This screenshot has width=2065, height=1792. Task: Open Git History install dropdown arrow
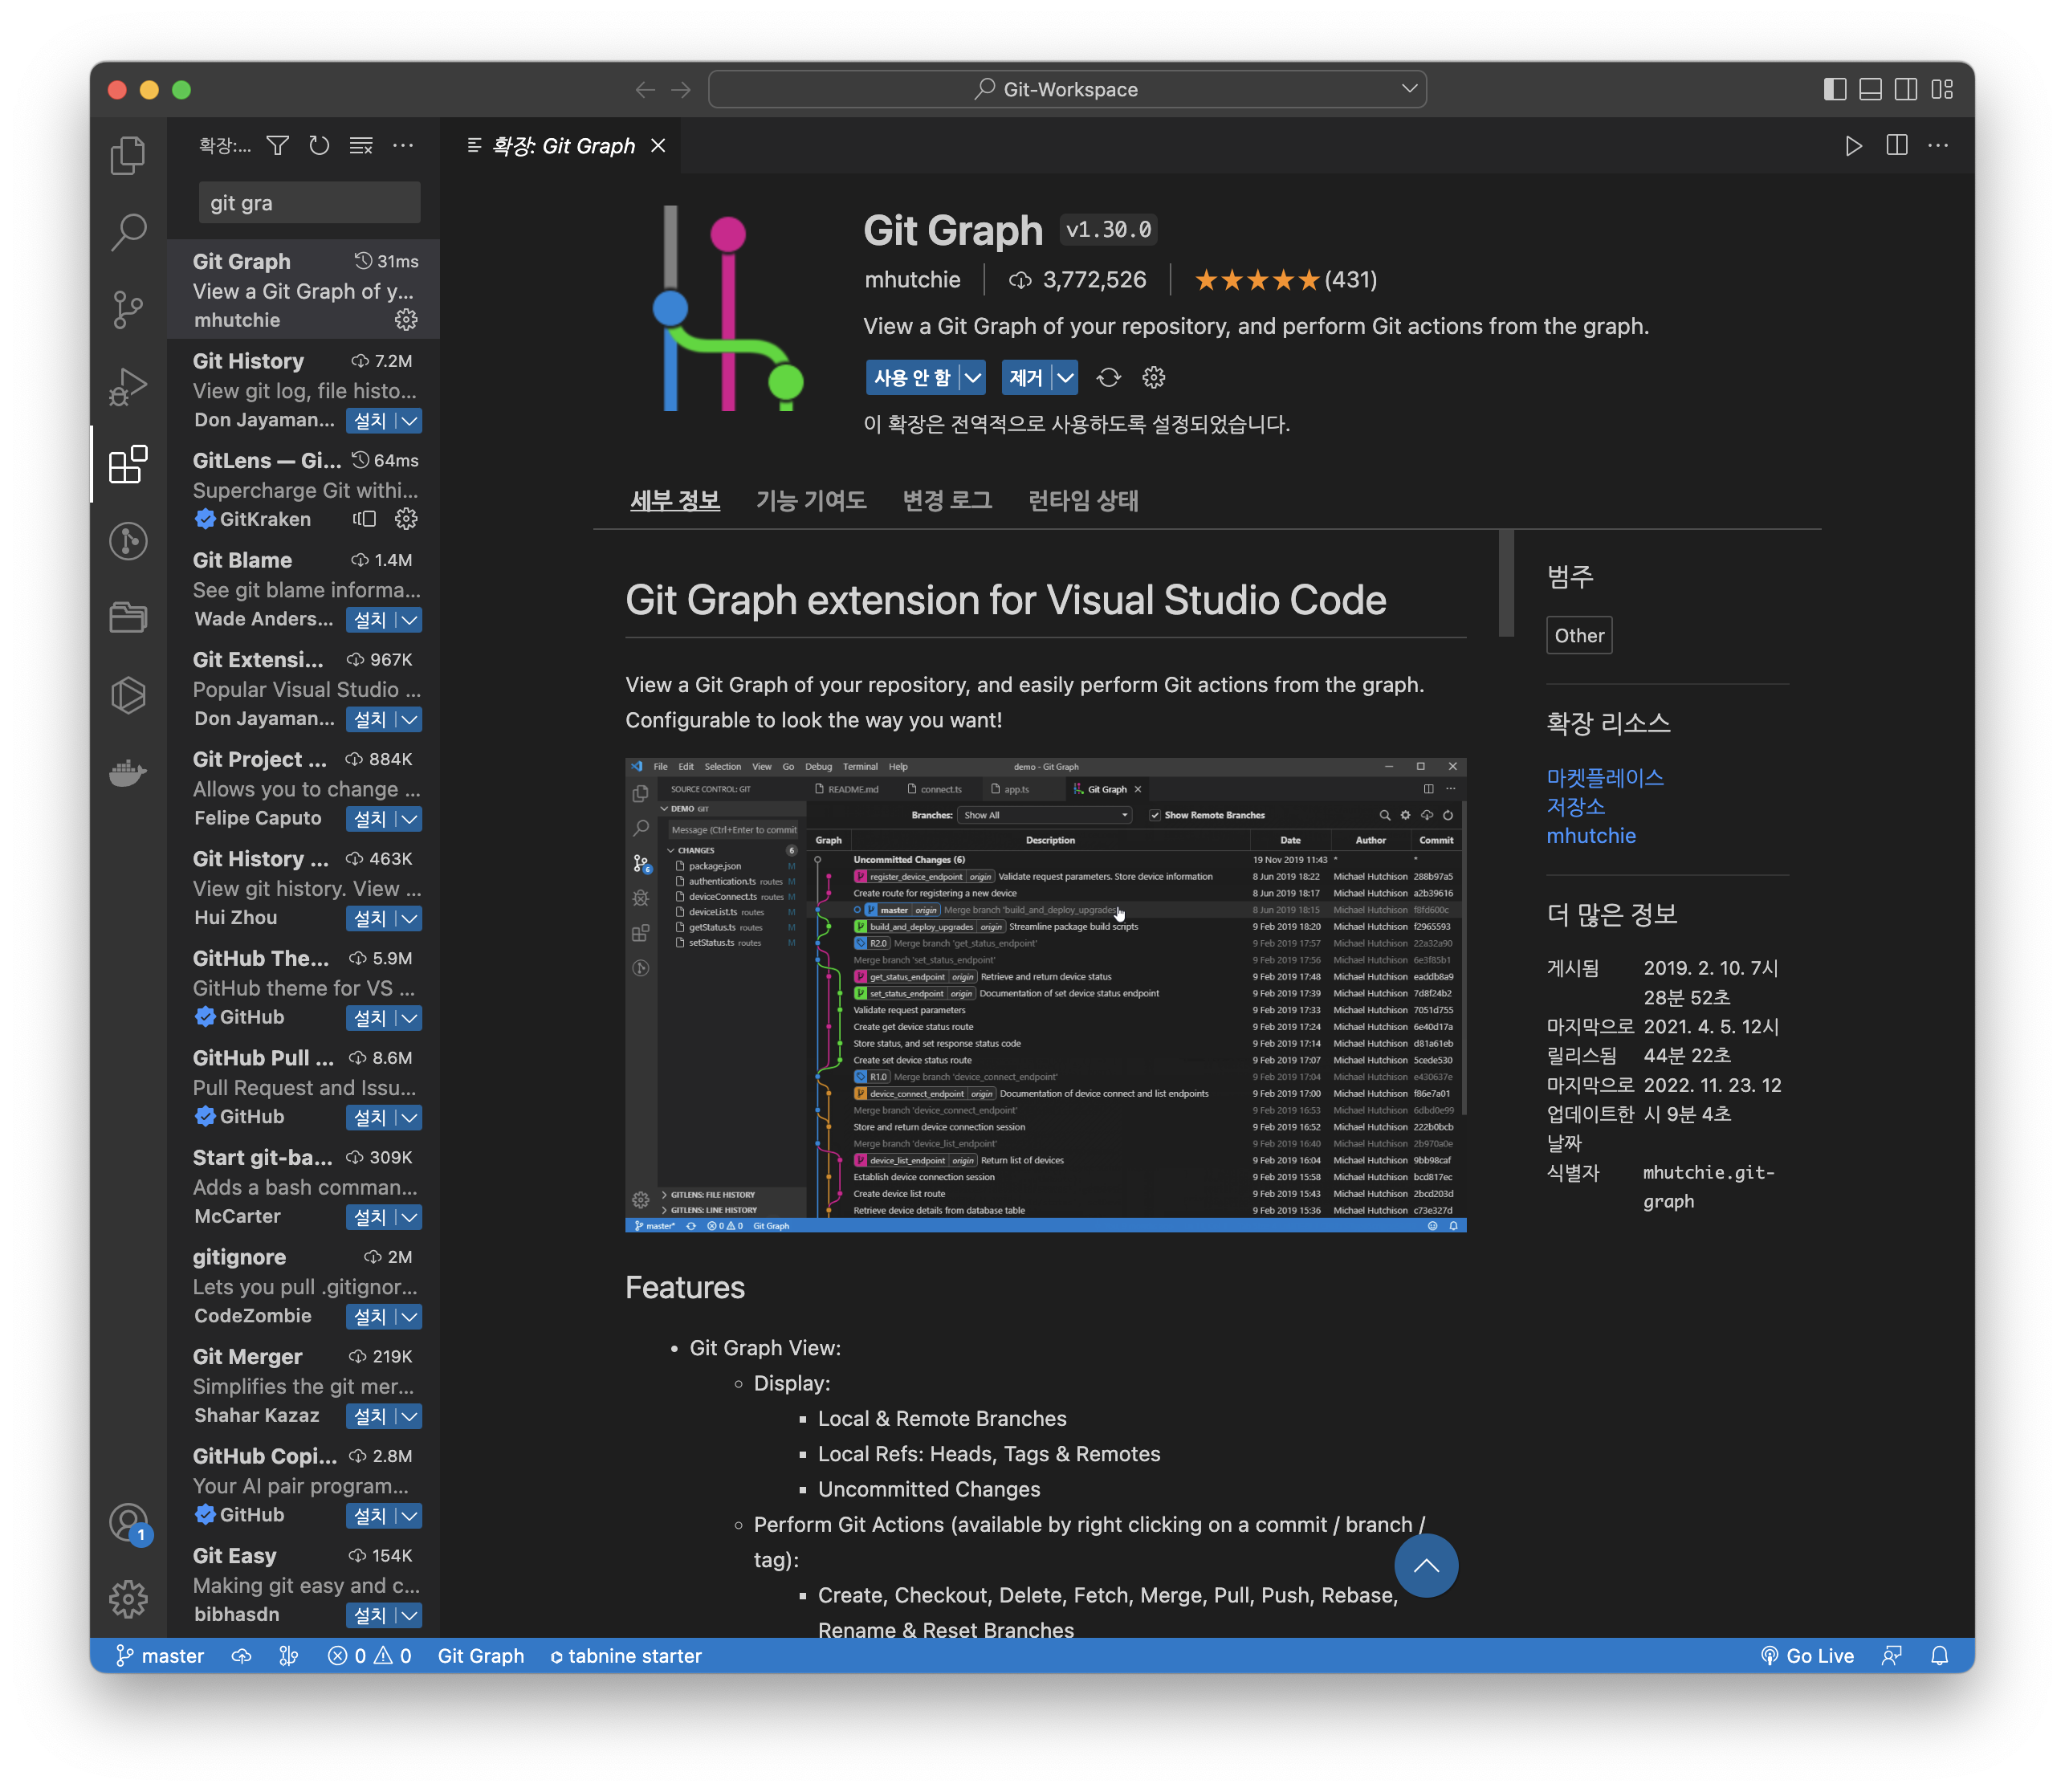(410, 421)
